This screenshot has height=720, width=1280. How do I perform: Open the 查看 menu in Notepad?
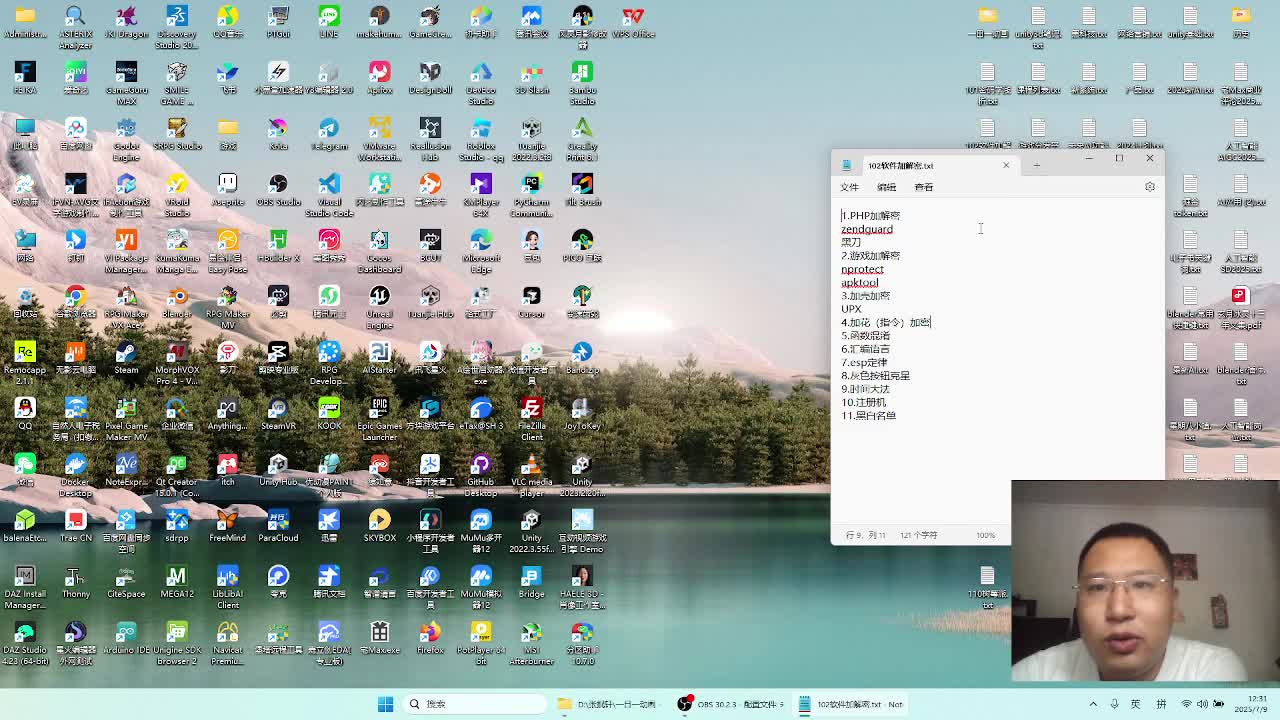923,187
